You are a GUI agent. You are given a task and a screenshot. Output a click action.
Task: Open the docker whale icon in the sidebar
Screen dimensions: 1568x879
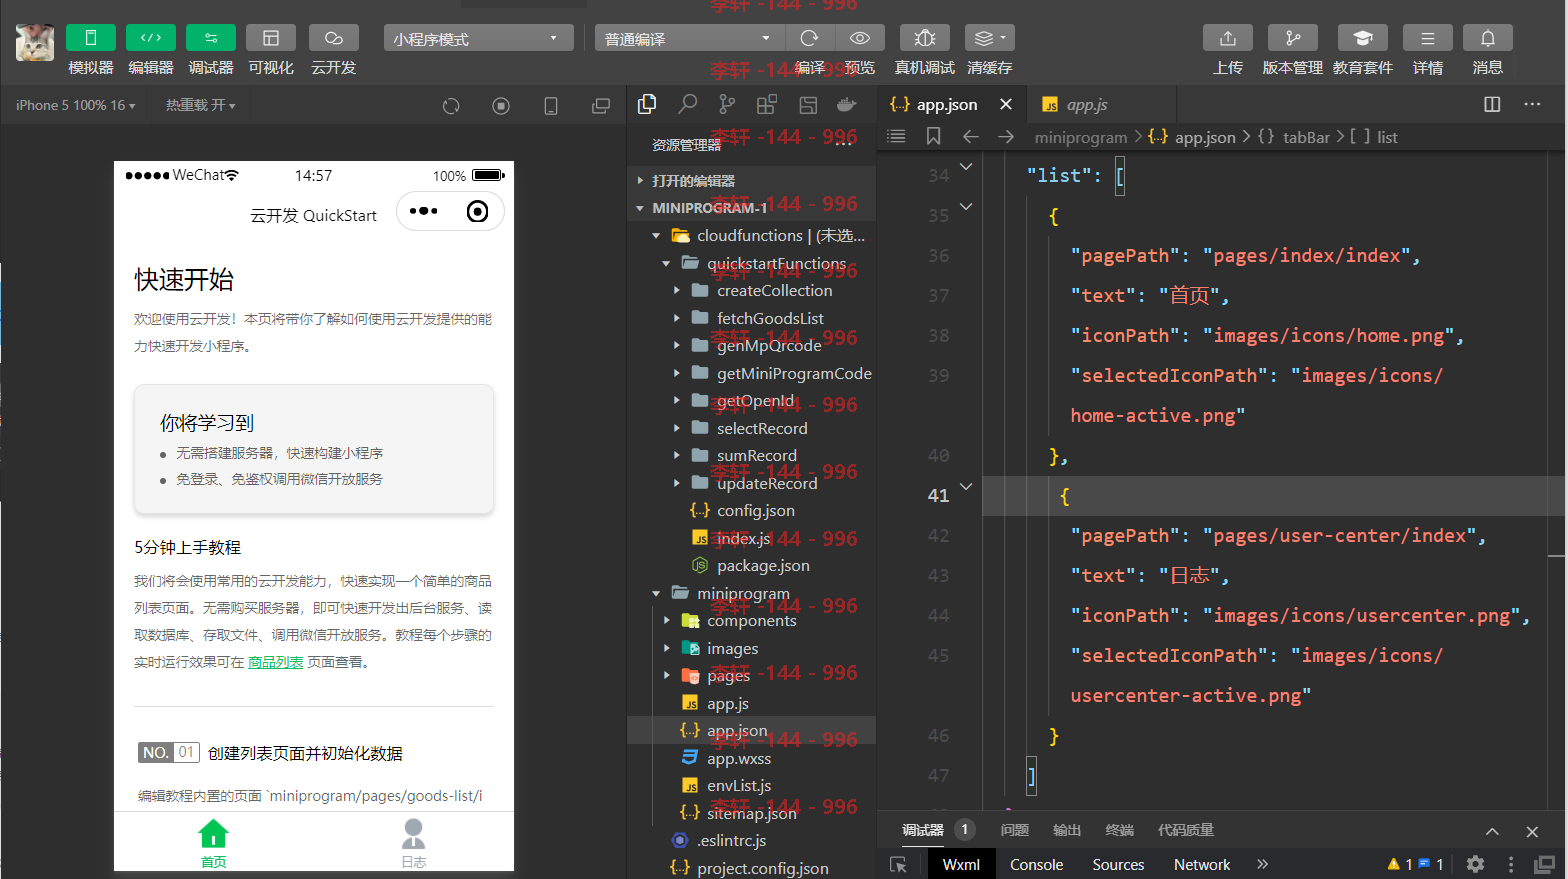coord(847,104)
